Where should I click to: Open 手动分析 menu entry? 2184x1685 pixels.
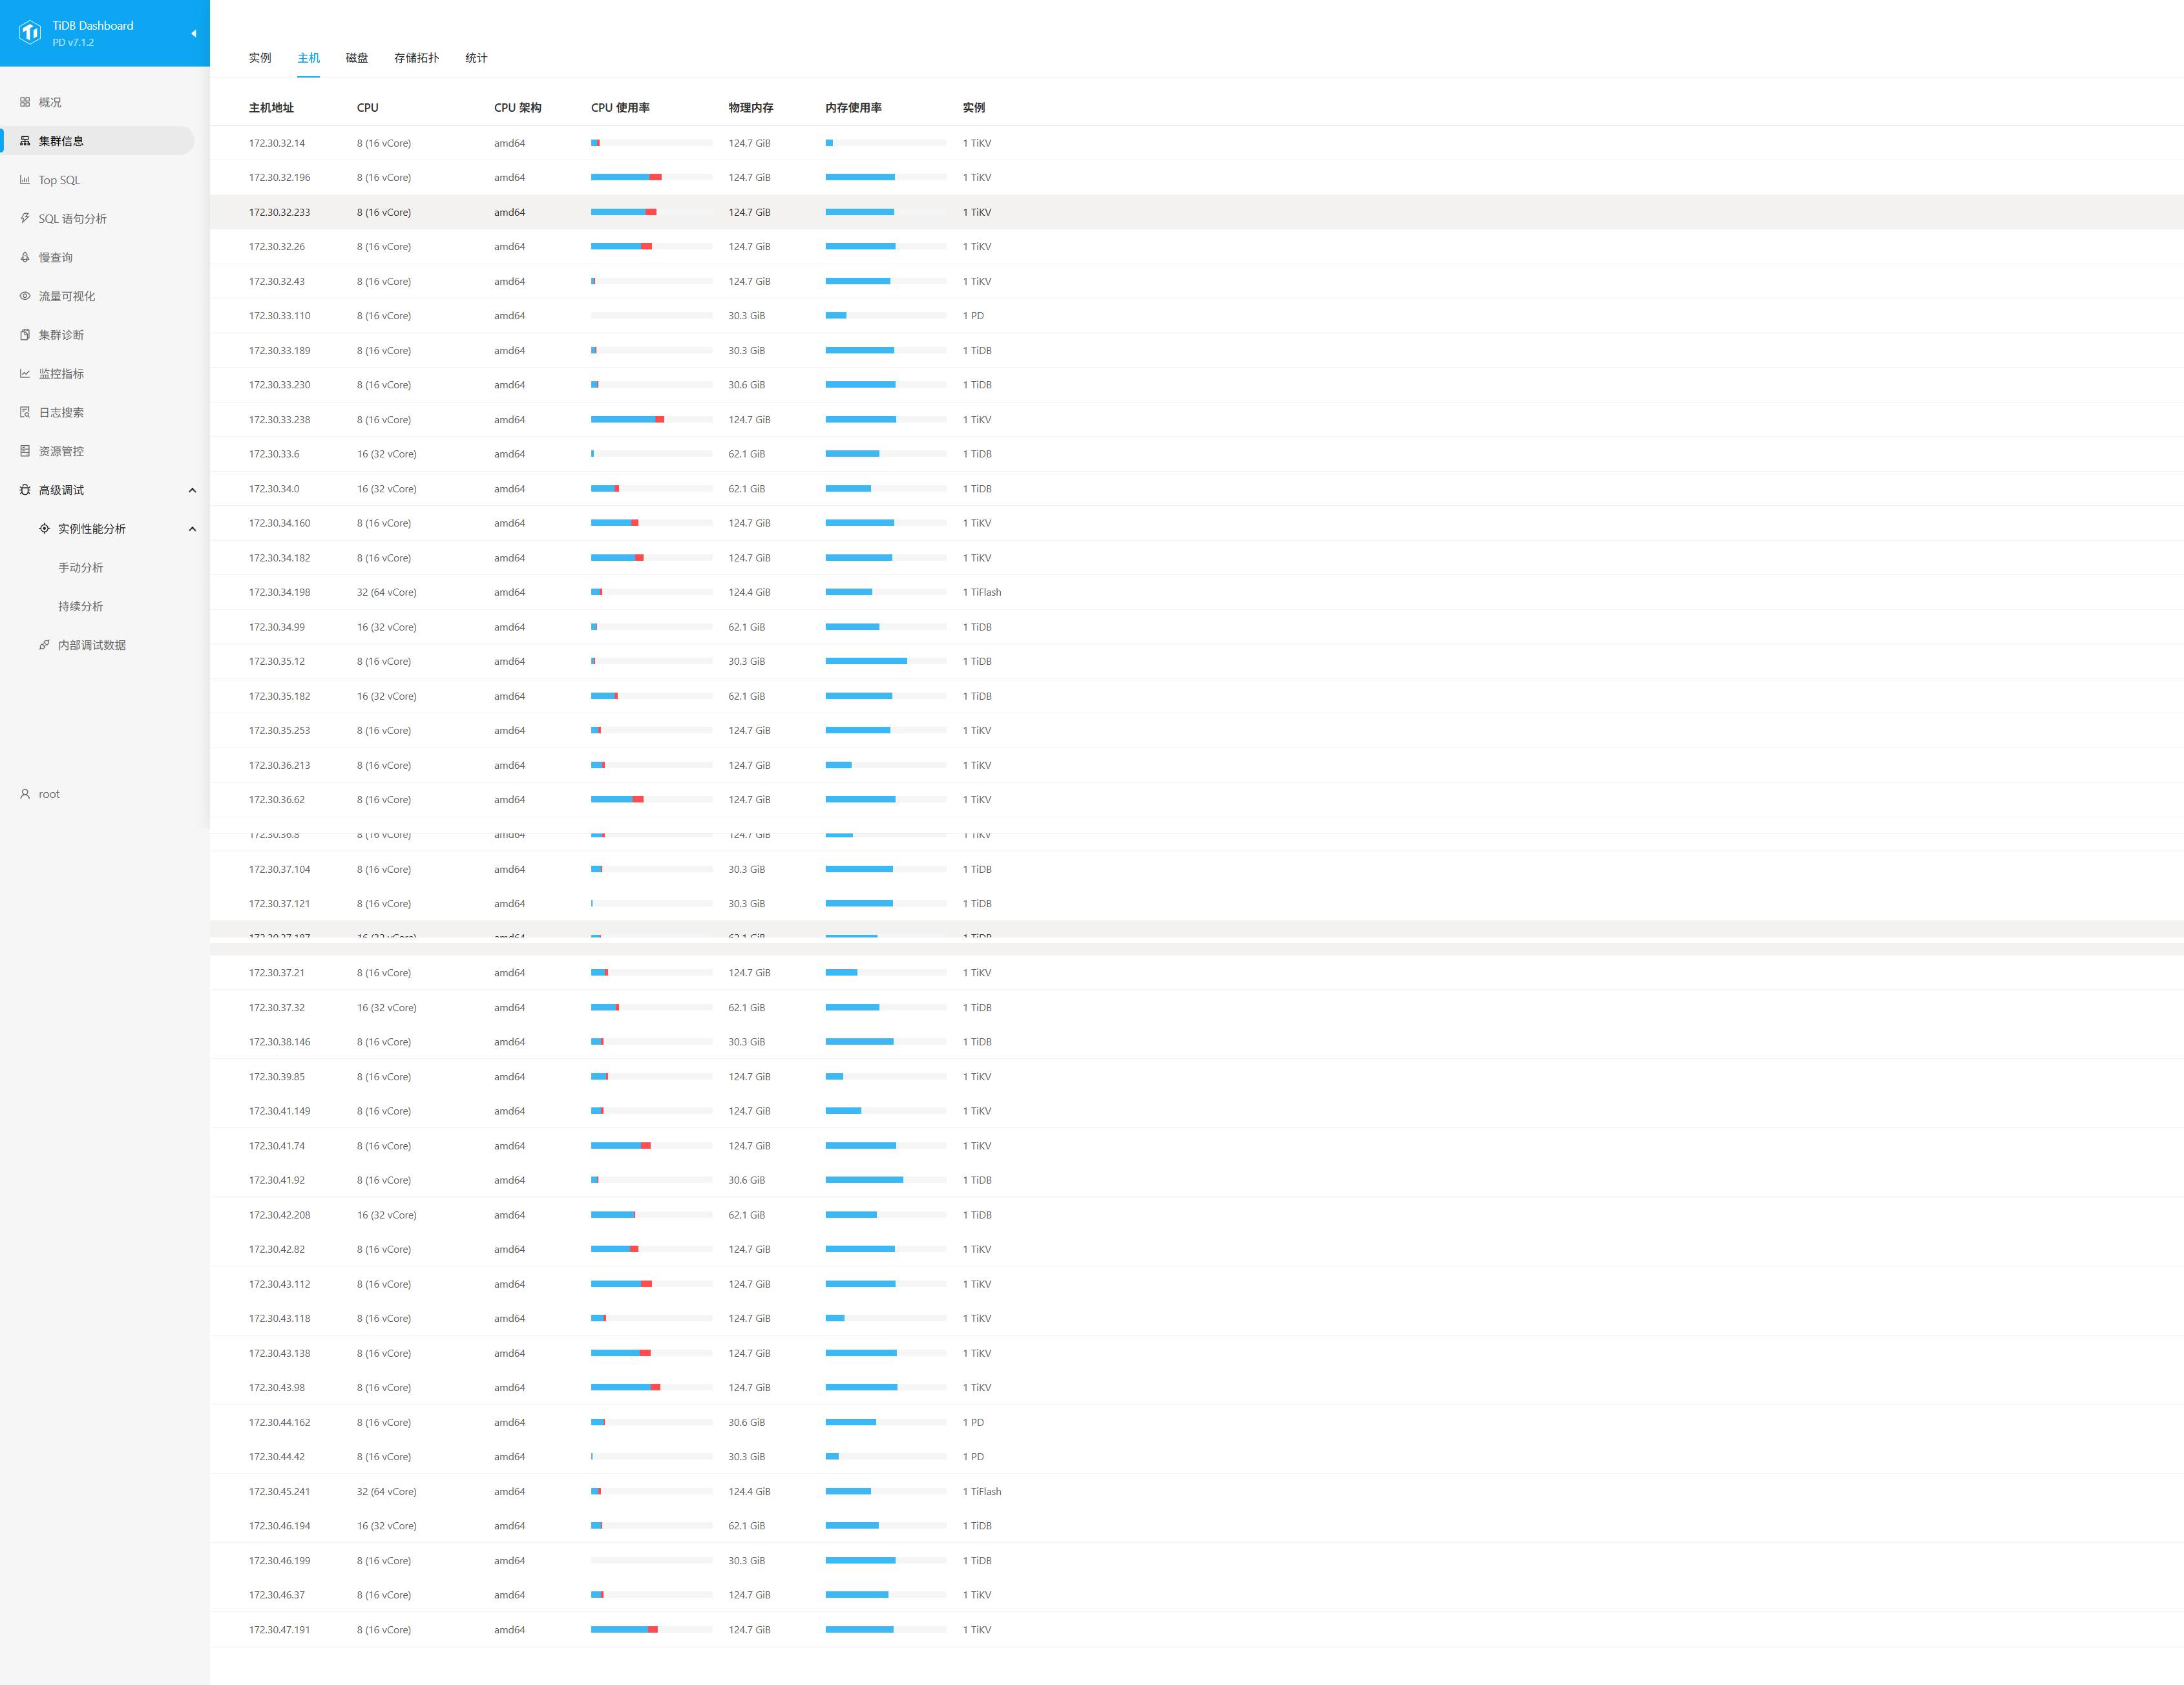(80, 568)
